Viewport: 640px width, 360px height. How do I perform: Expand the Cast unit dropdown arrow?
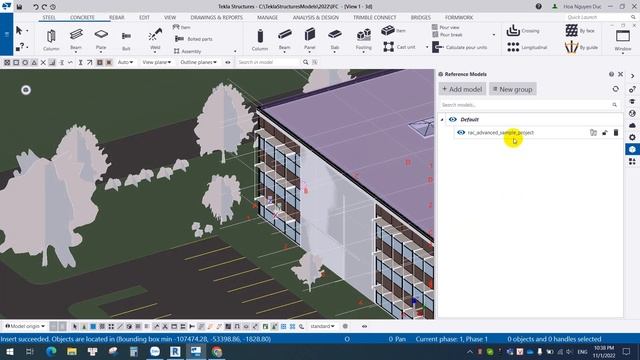tap(427, 47)
